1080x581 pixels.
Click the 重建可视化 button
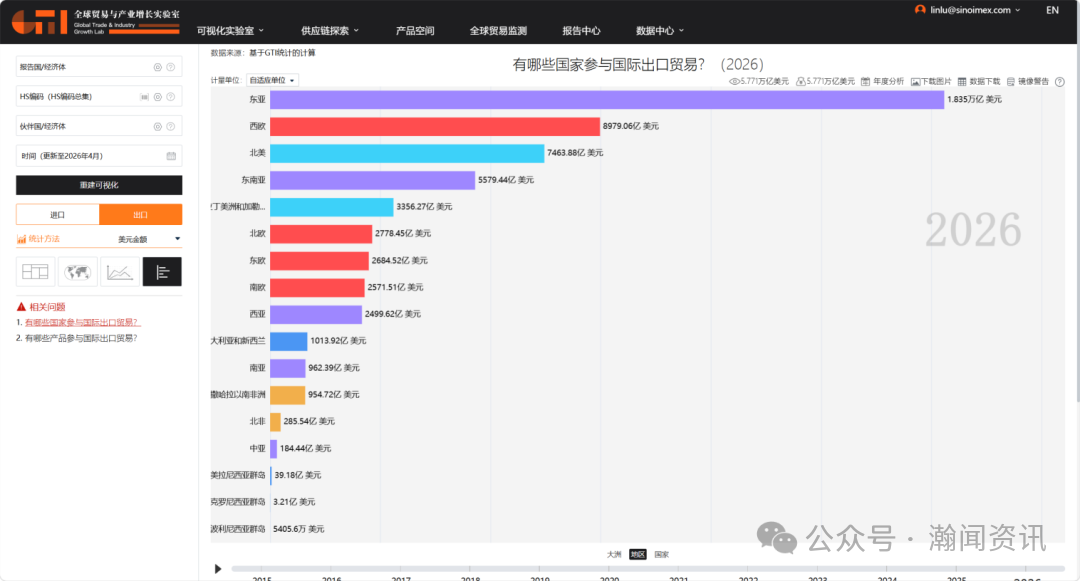coord(99,185)
